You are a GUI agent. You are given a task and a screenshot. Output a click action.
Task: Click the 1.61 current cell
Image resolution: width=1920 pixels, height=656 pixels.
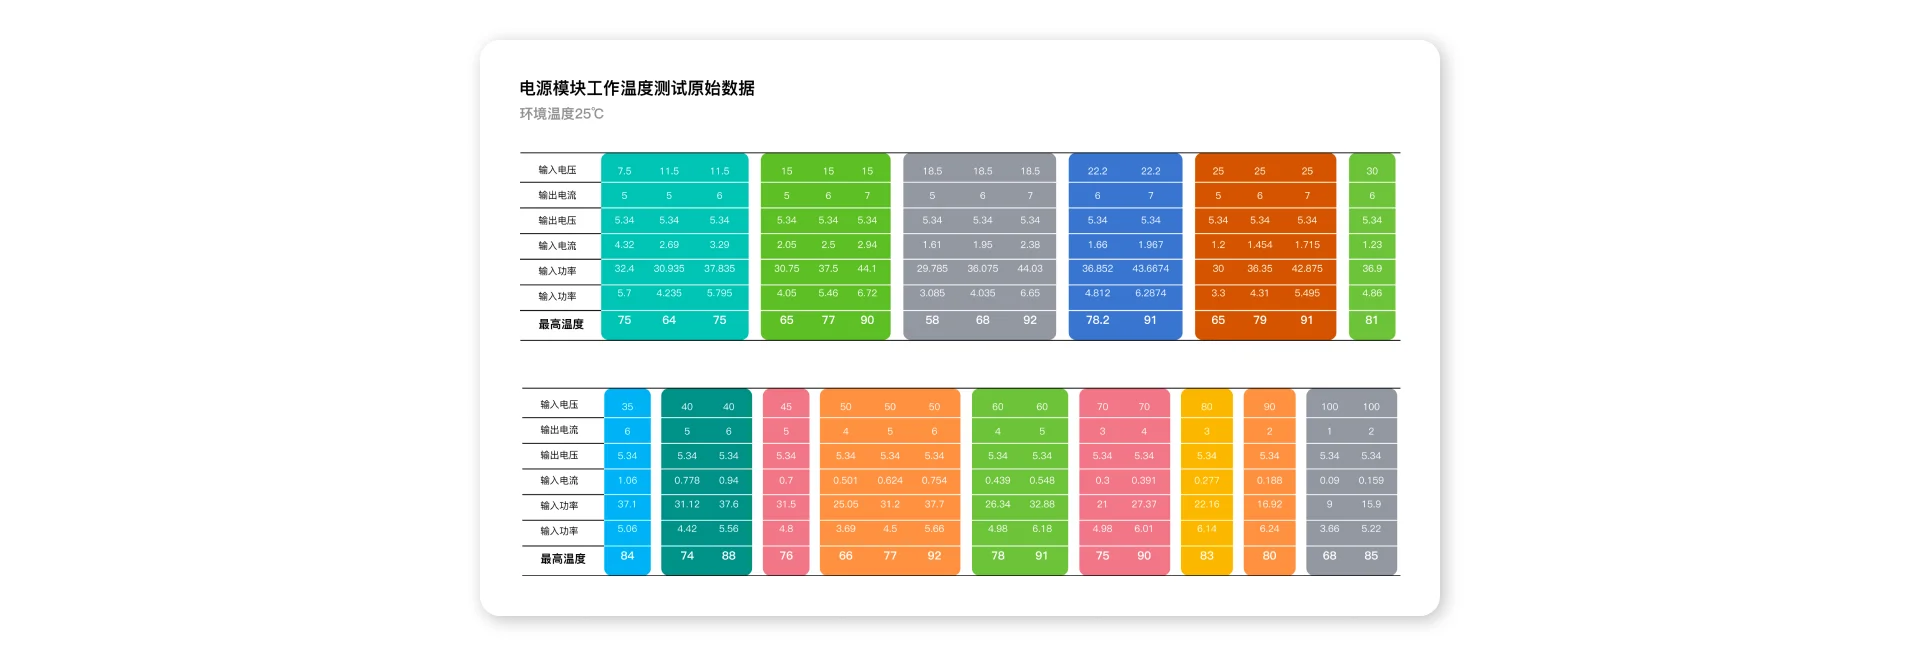coord(932,245)
